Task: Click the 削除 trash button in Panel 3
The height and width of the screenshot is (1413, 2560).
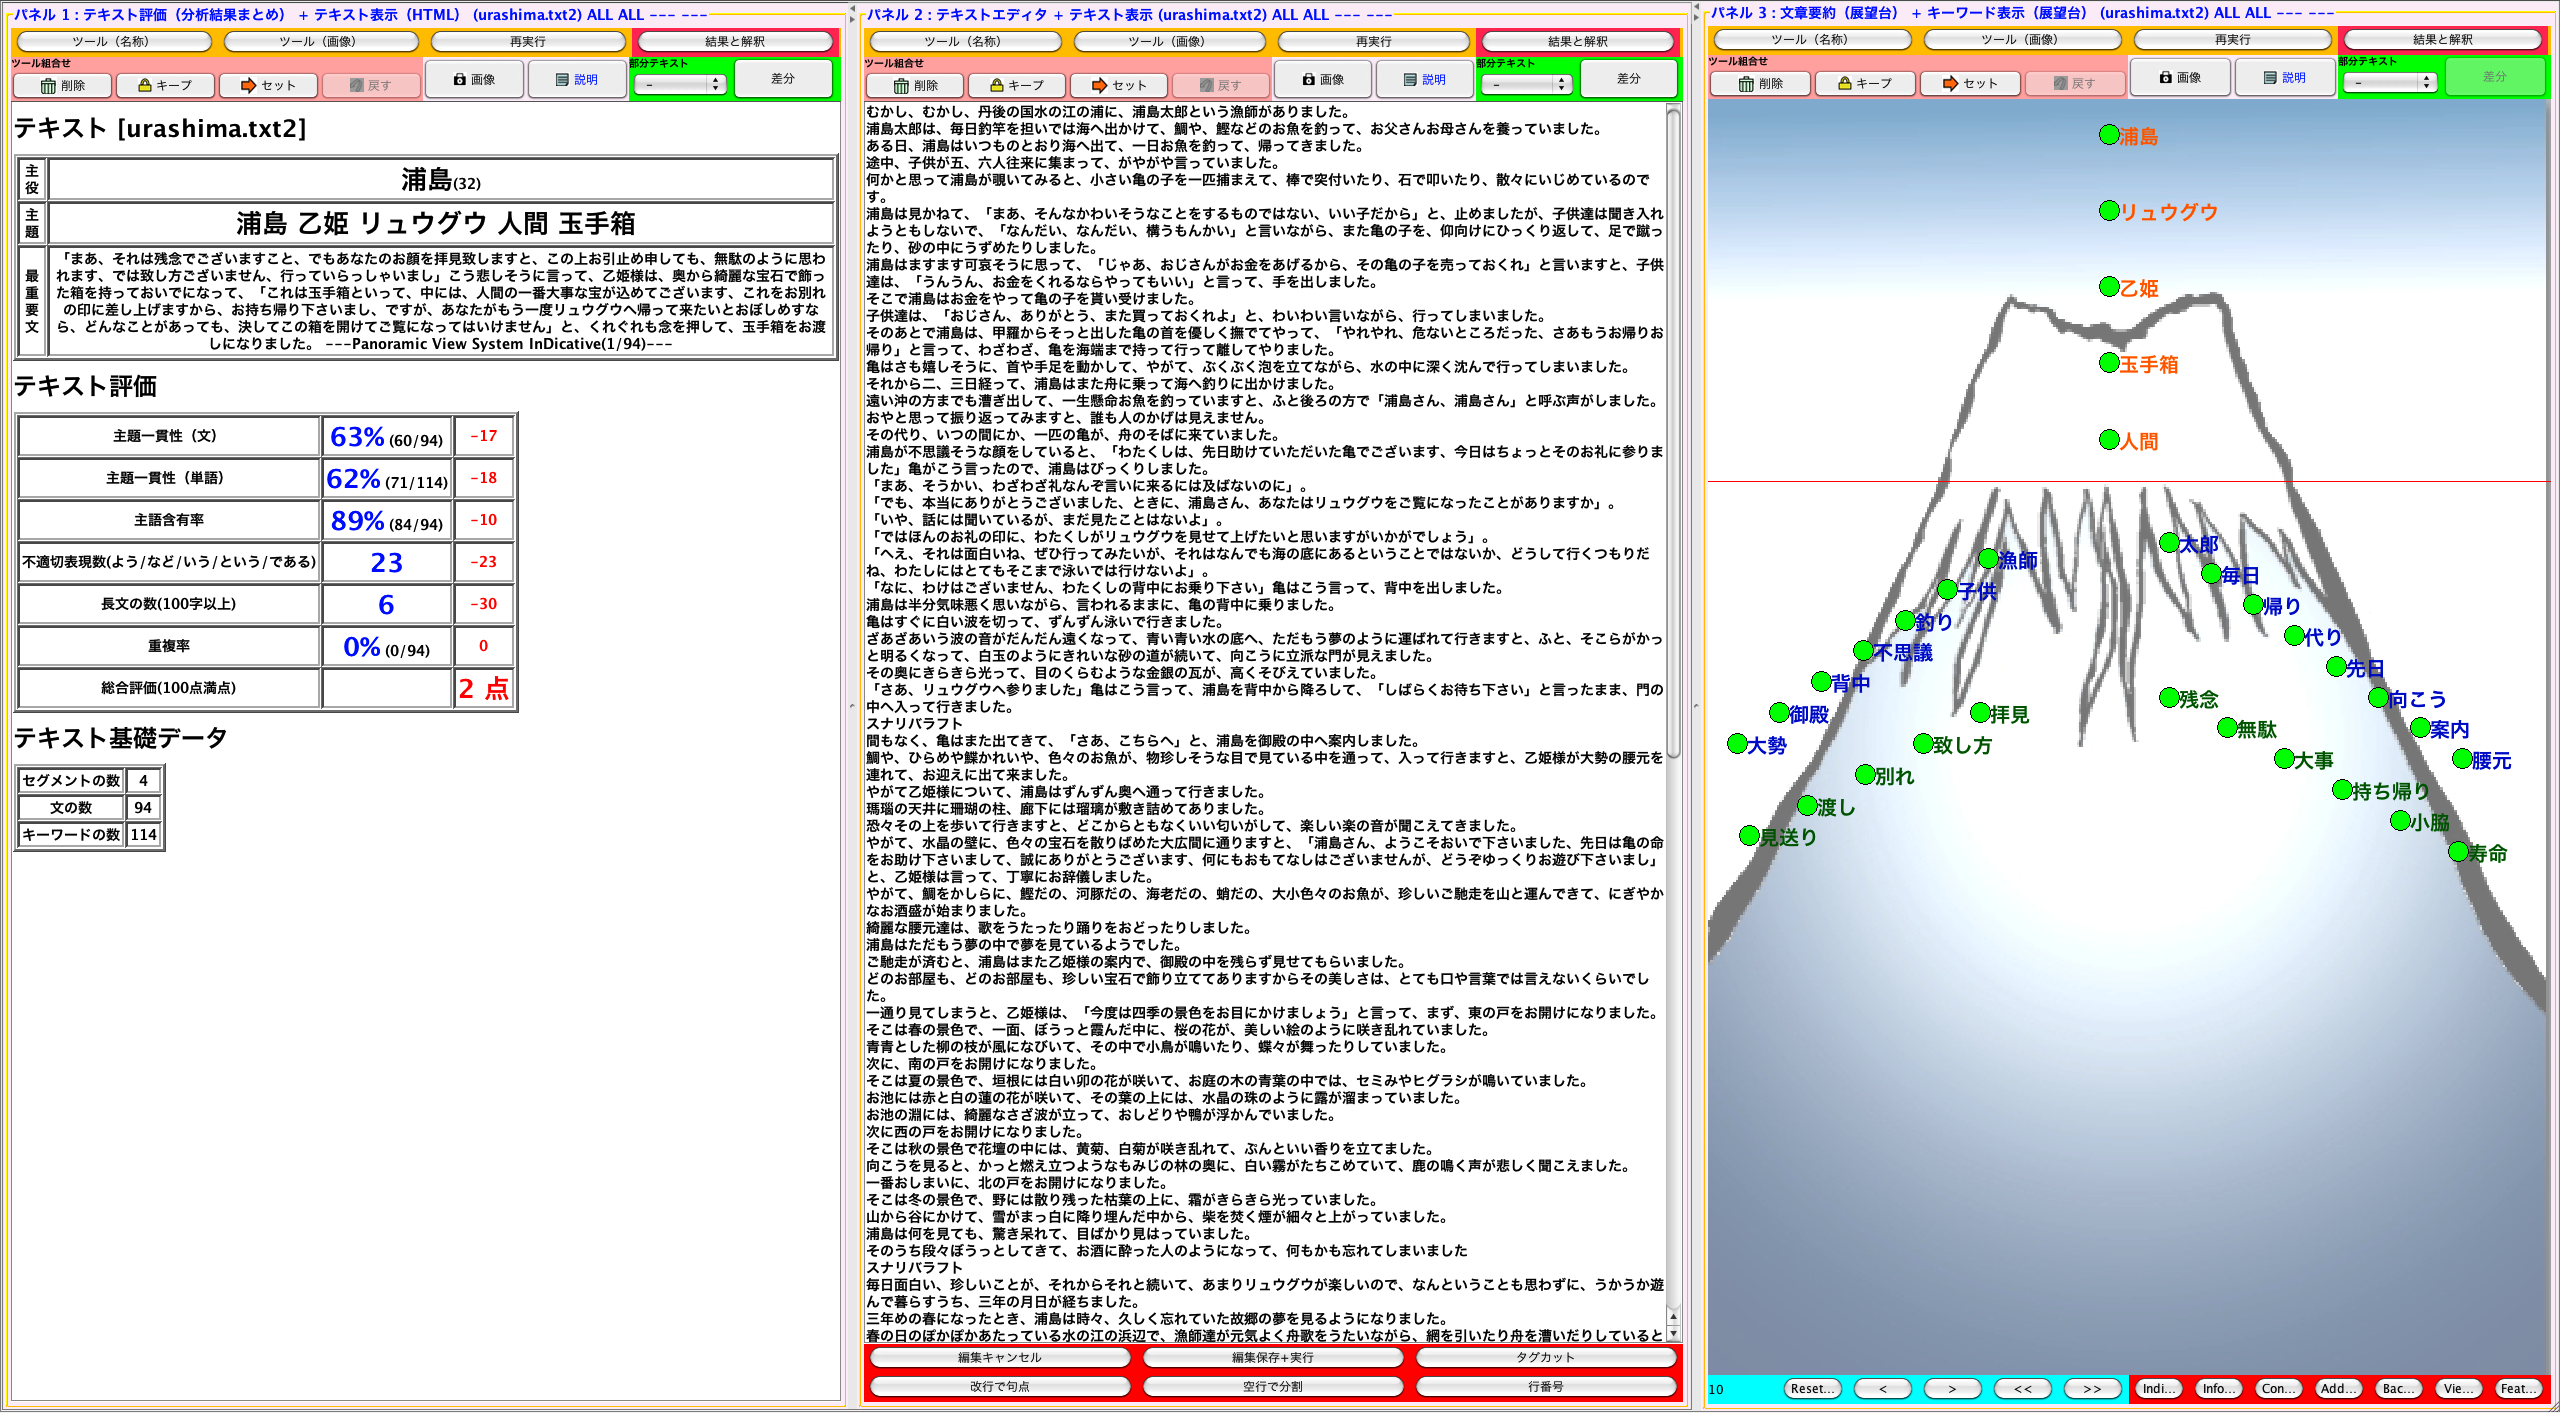Action: [x=1760, y=83]
